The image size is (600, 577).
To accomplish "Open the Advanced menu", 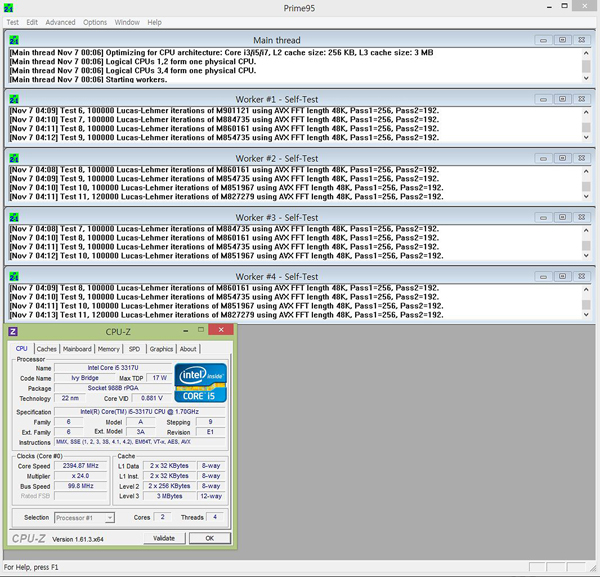I will (60, 22).
